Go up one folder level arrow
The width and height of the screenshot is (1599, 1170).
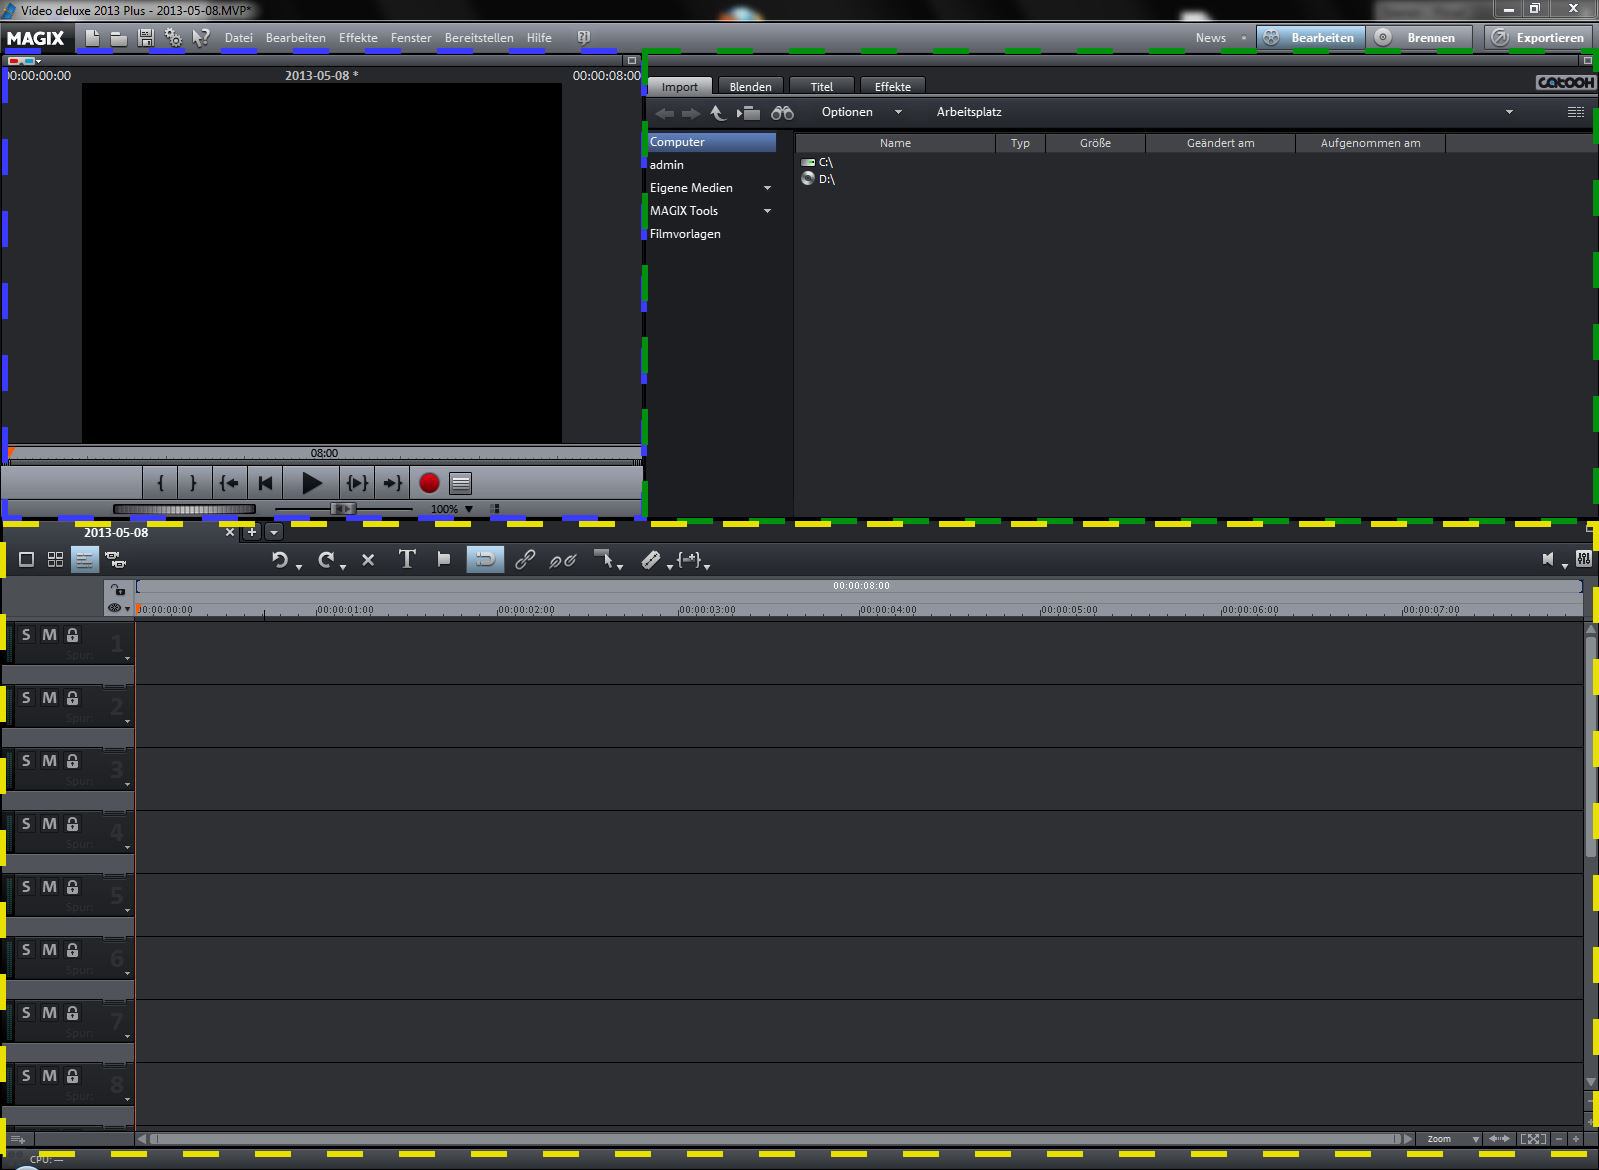tap(717, 113)
